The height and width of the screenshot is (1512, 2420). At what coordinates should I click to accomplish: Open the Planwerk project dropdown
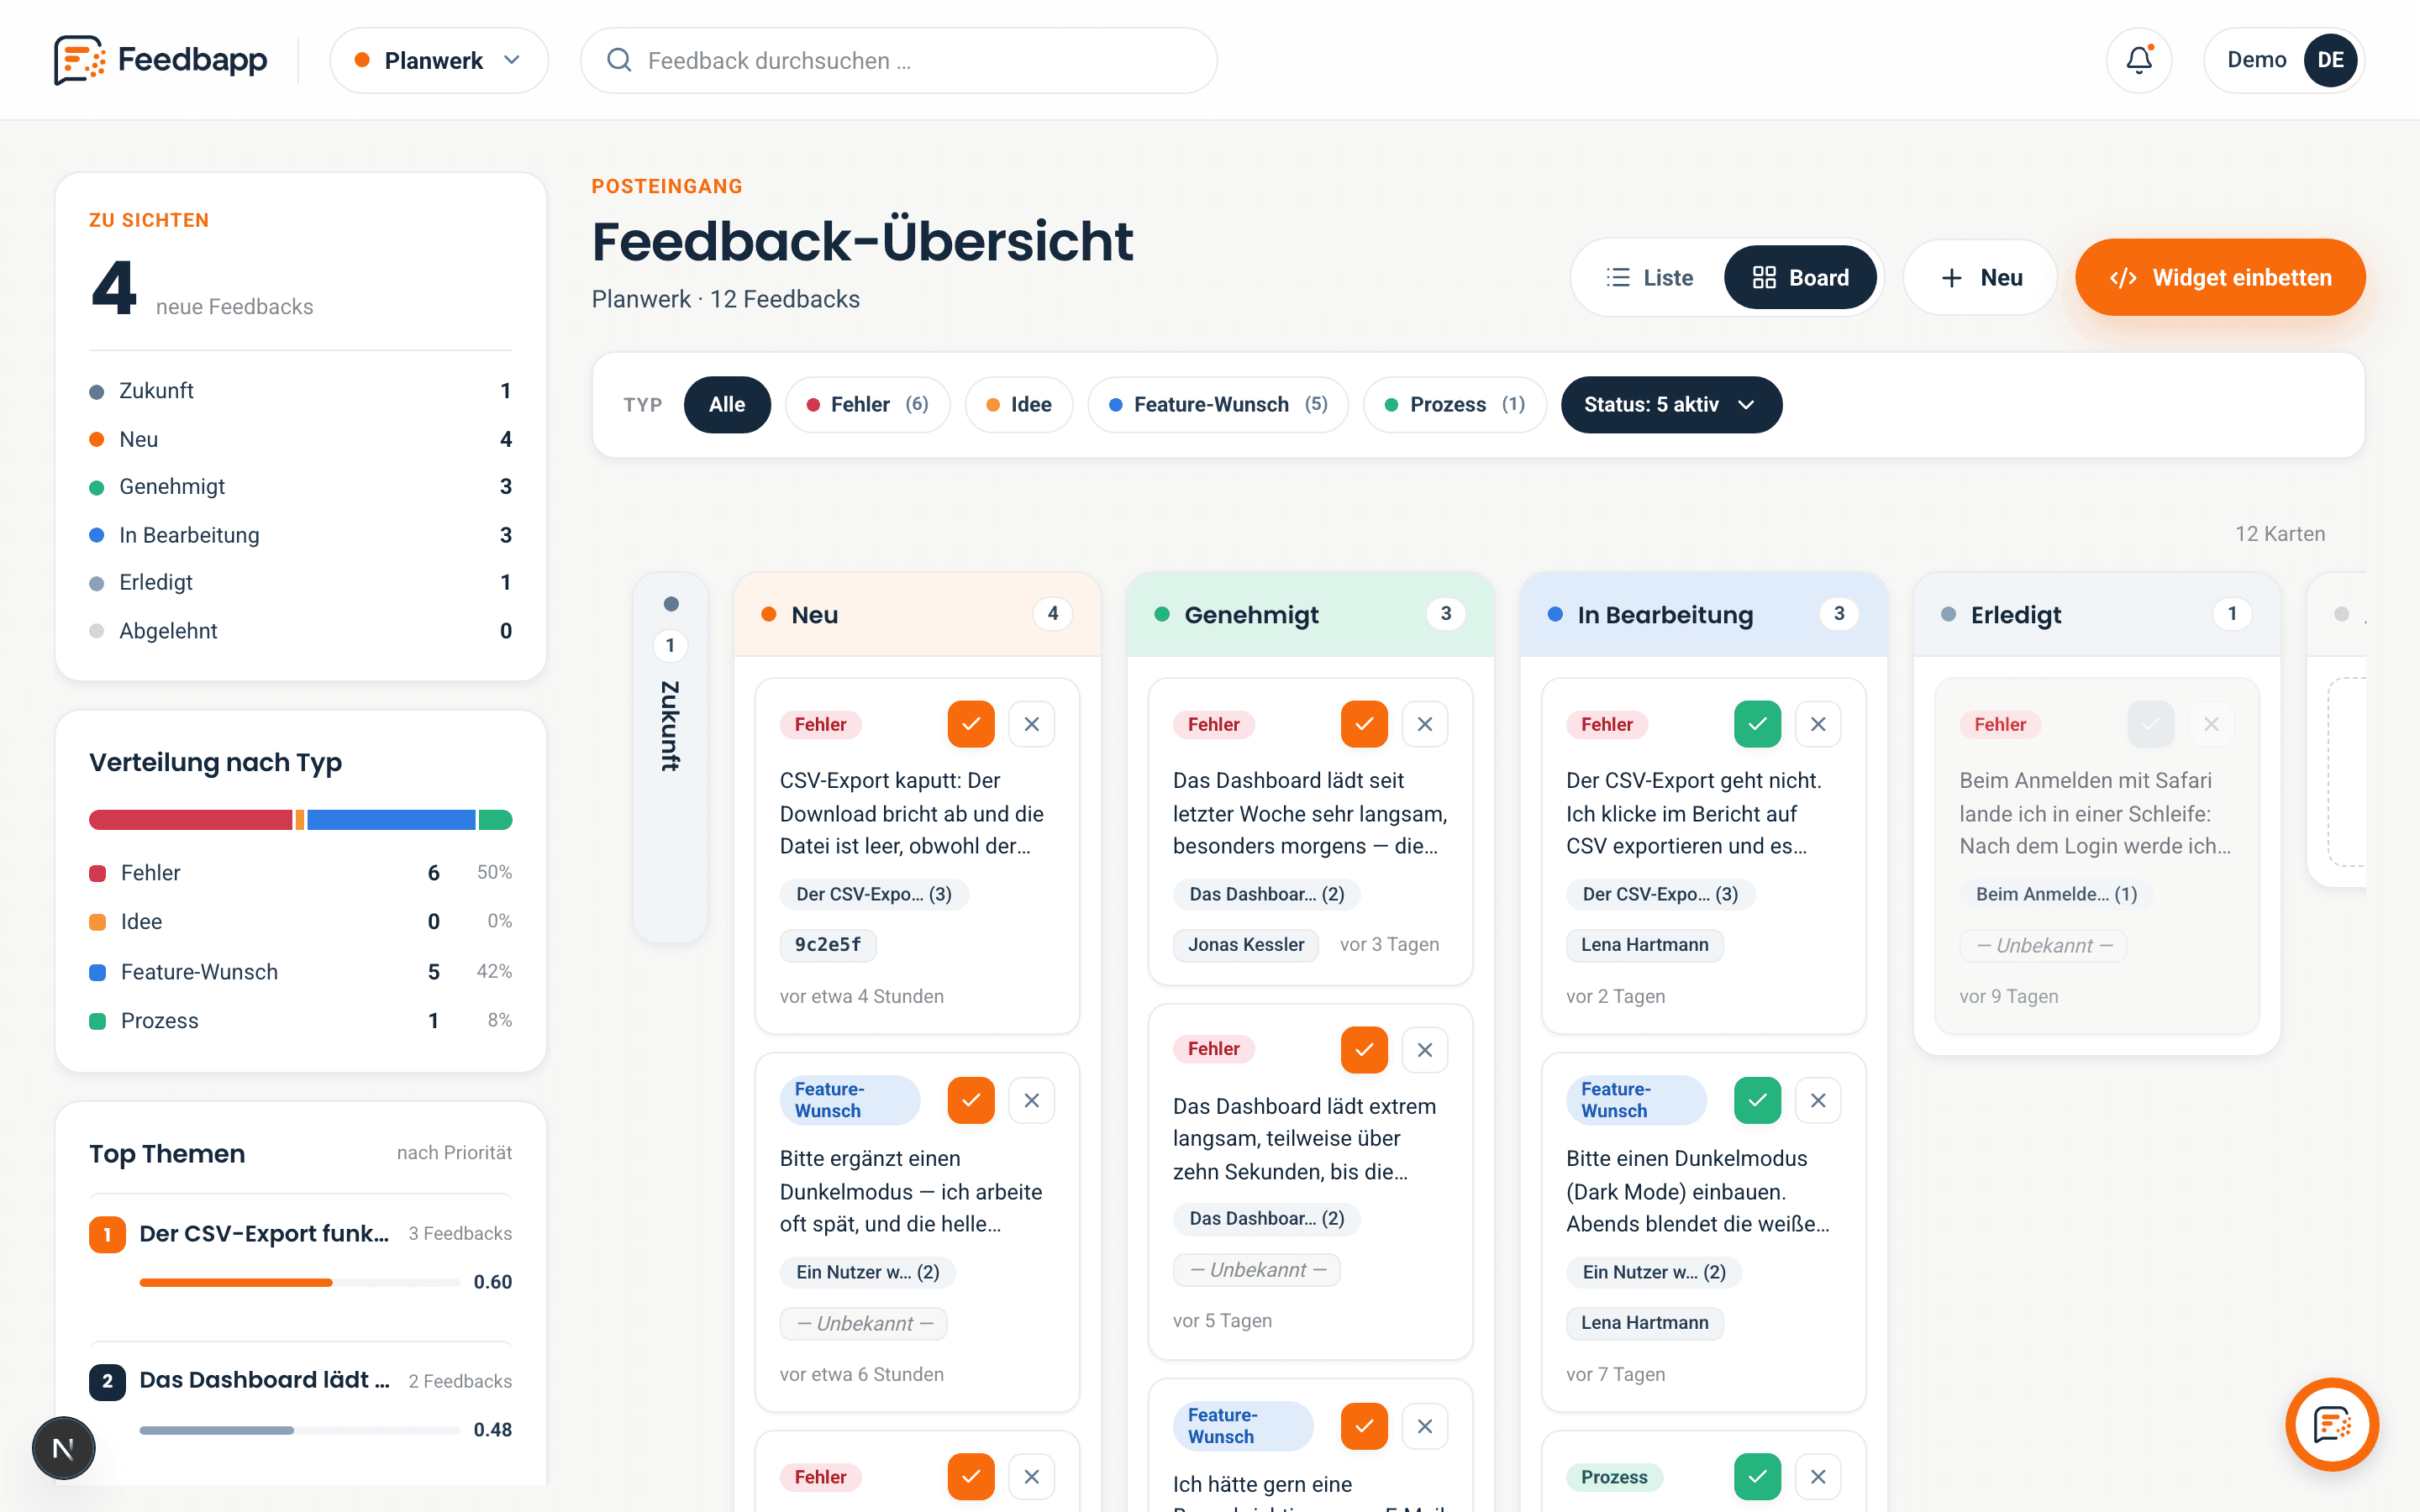439,60
